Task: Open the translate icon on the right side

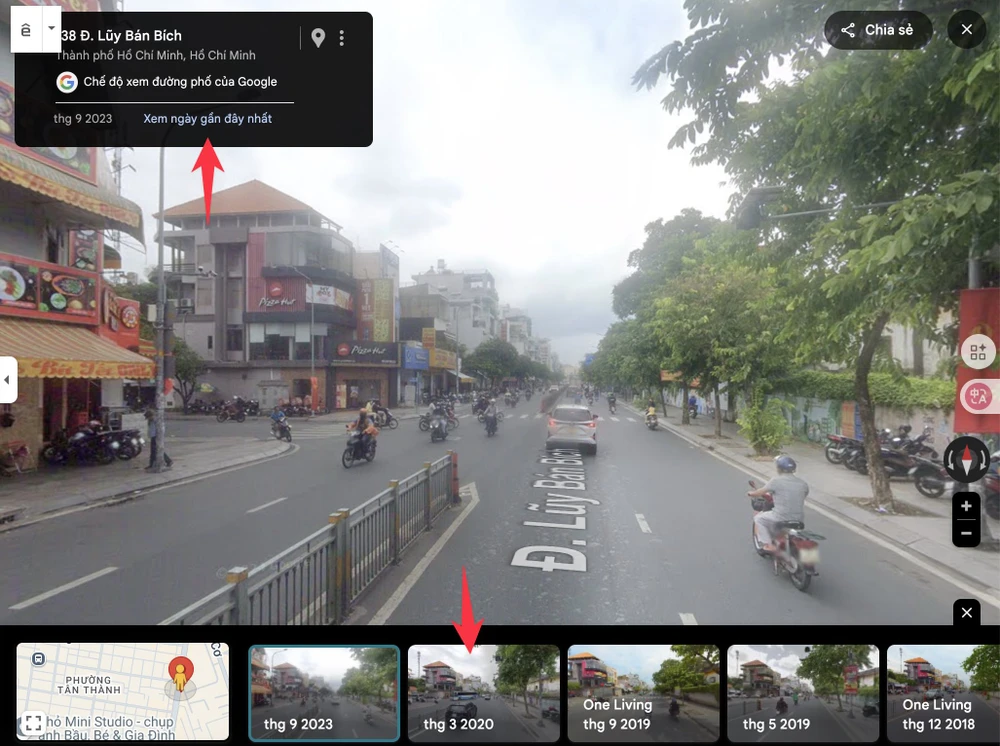Action: [x=978, y=396]
